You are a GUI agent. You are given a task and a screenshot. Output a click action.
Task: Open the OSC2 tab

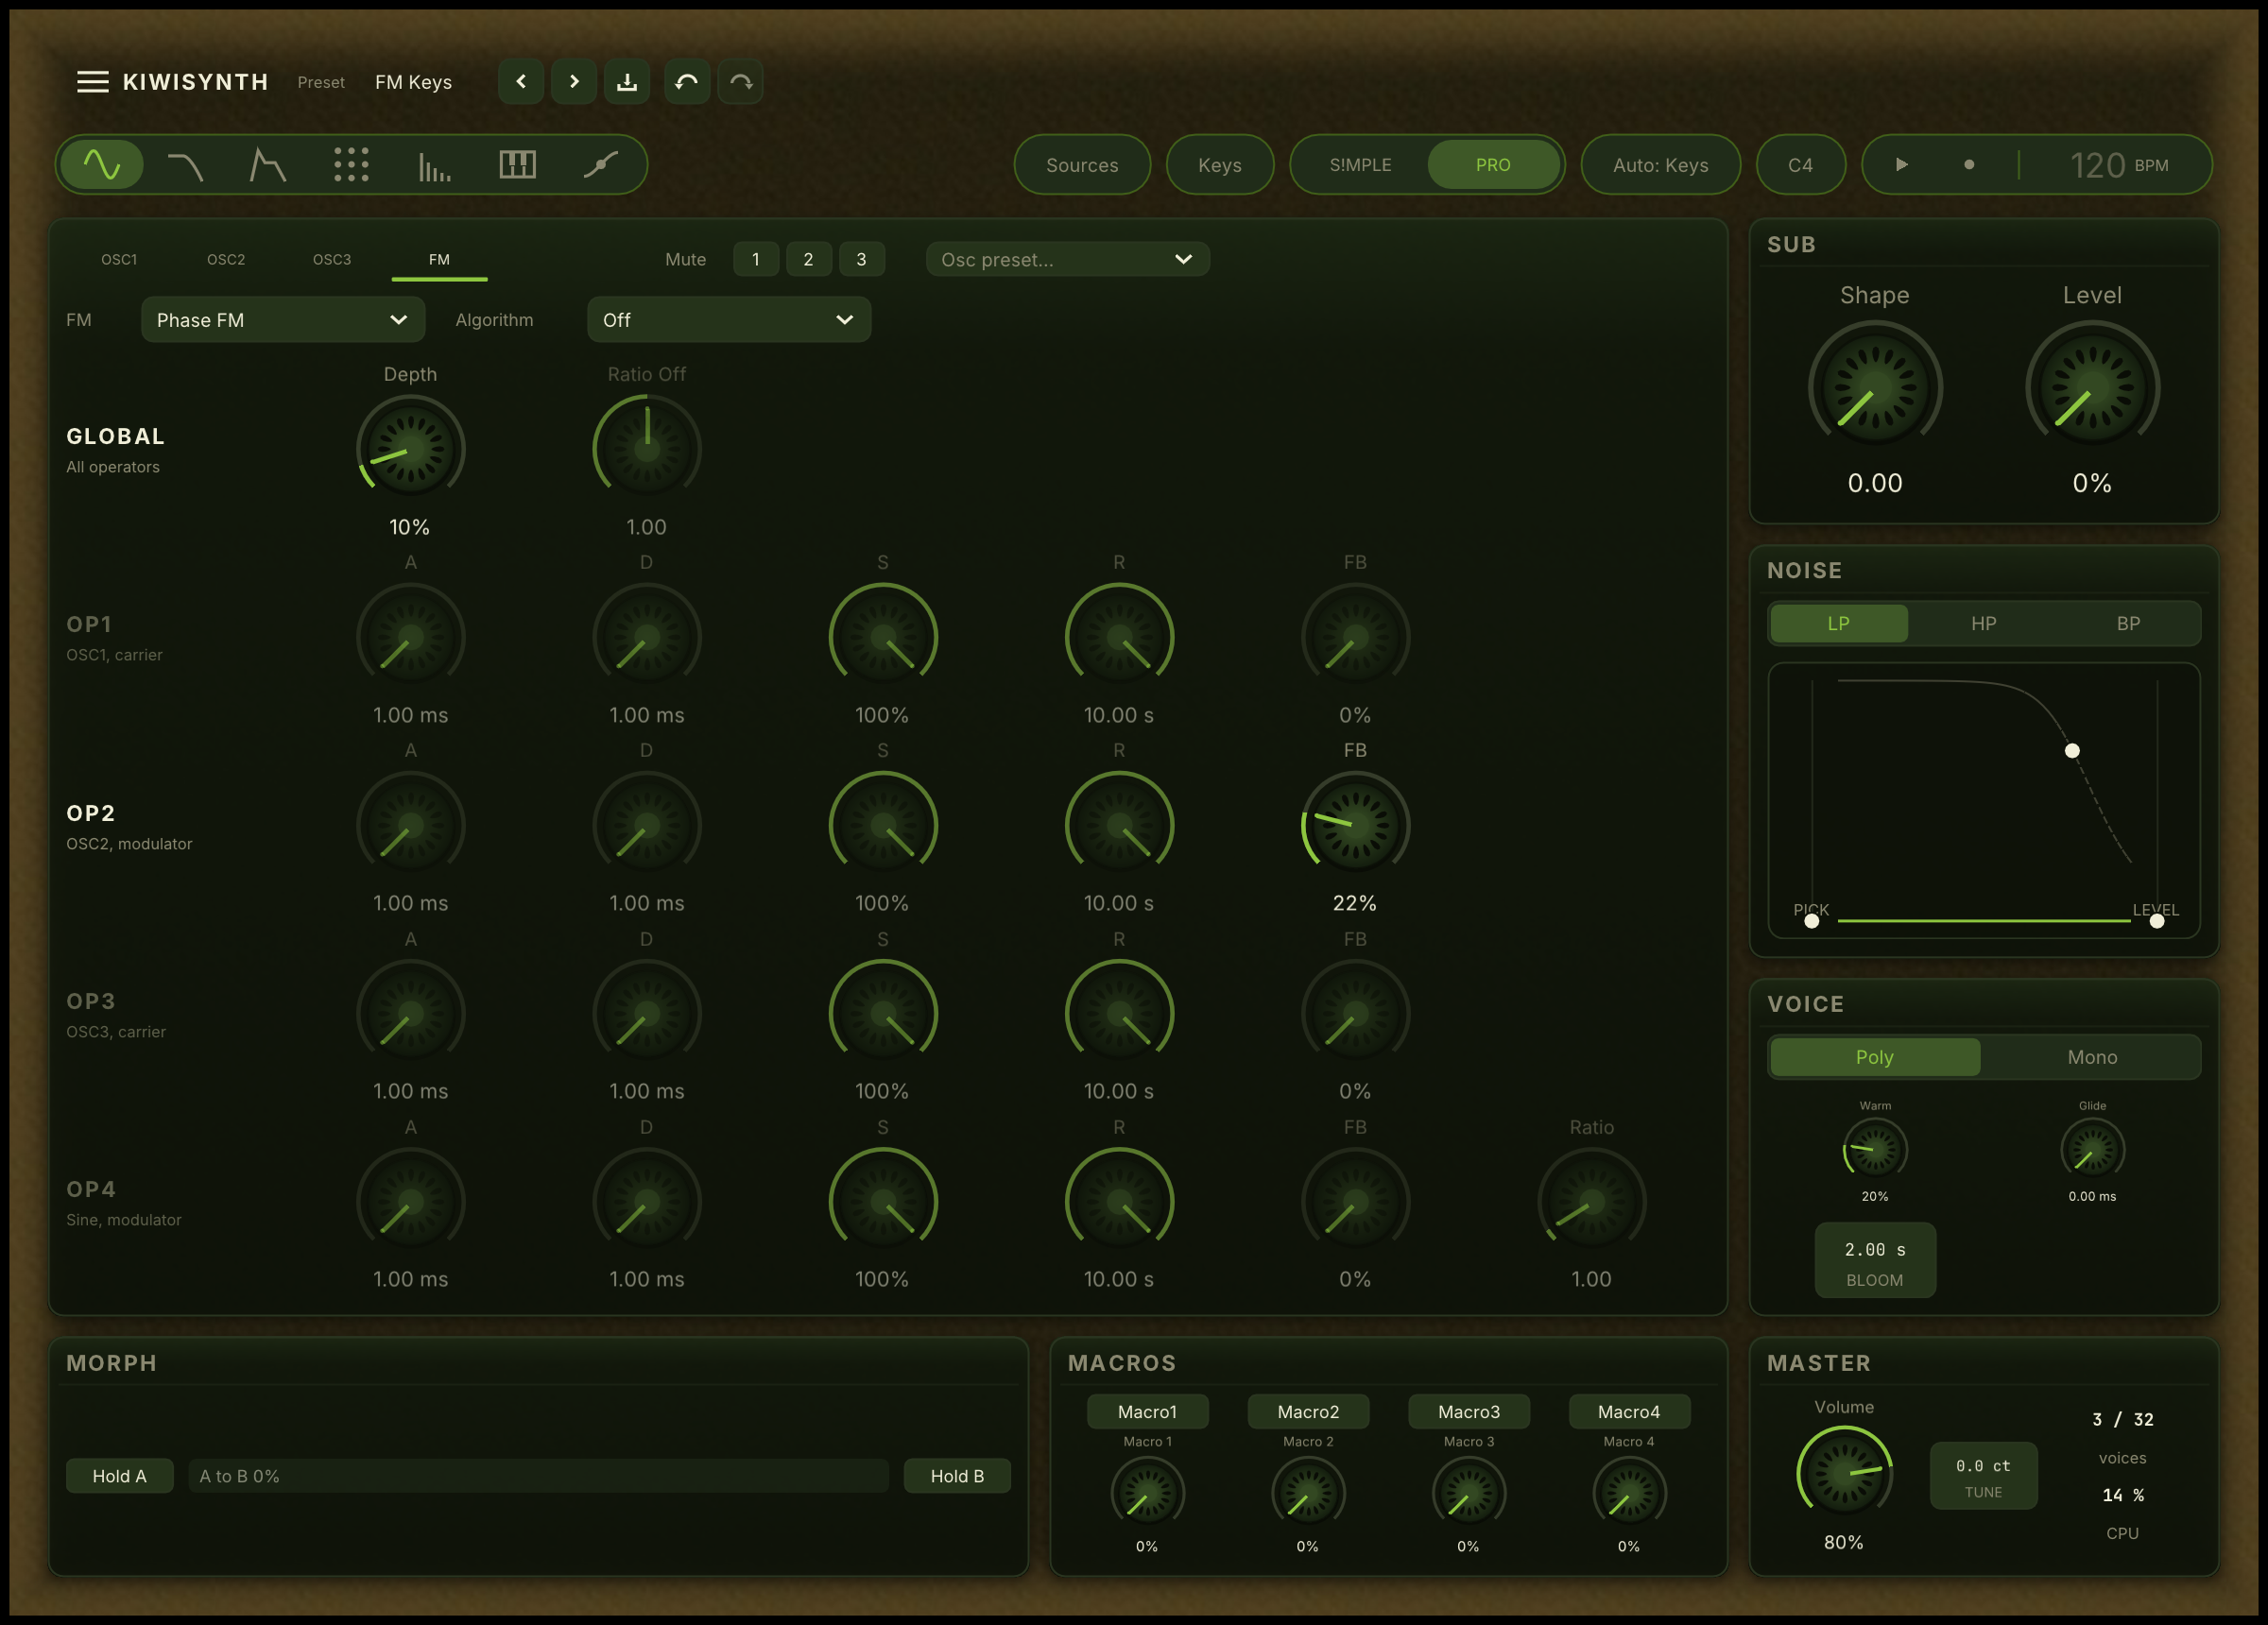pyautogui.click(x=226, y=259)
